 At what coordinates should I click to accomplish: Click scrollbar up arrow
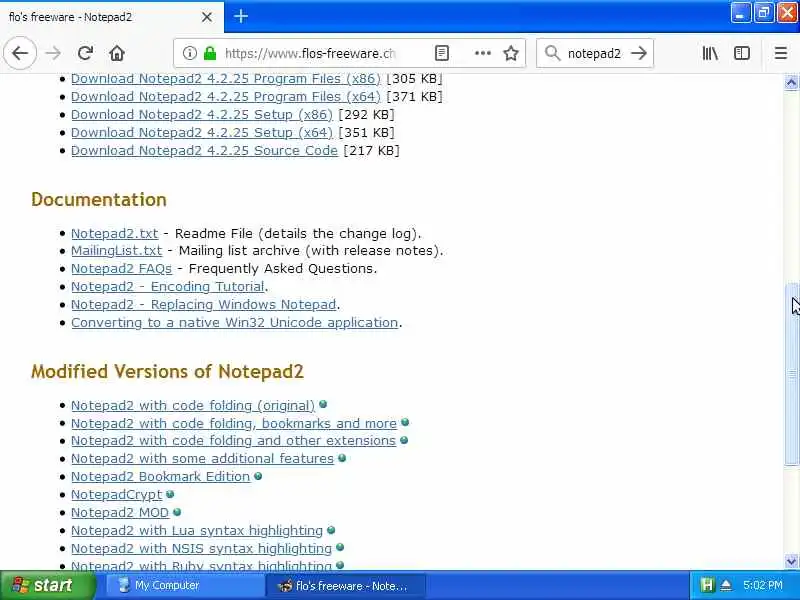point(791,82)
